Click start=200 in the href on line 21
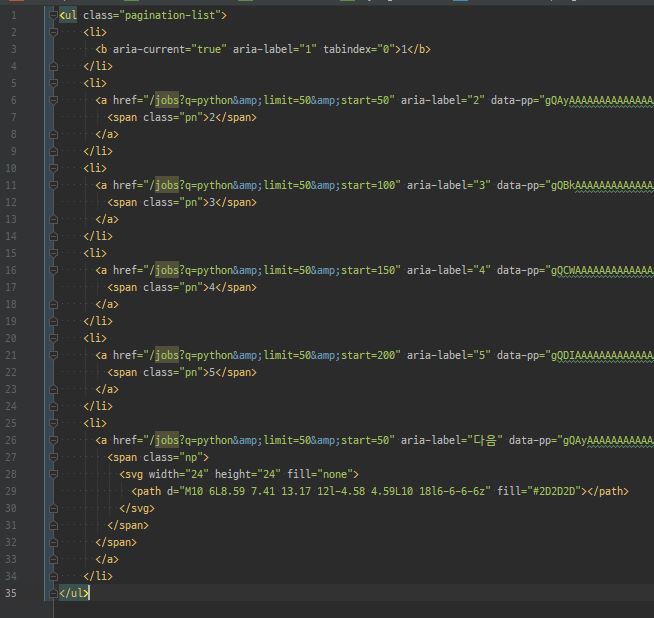Screen dimensions: 654x618 click(x=368, y=355)
